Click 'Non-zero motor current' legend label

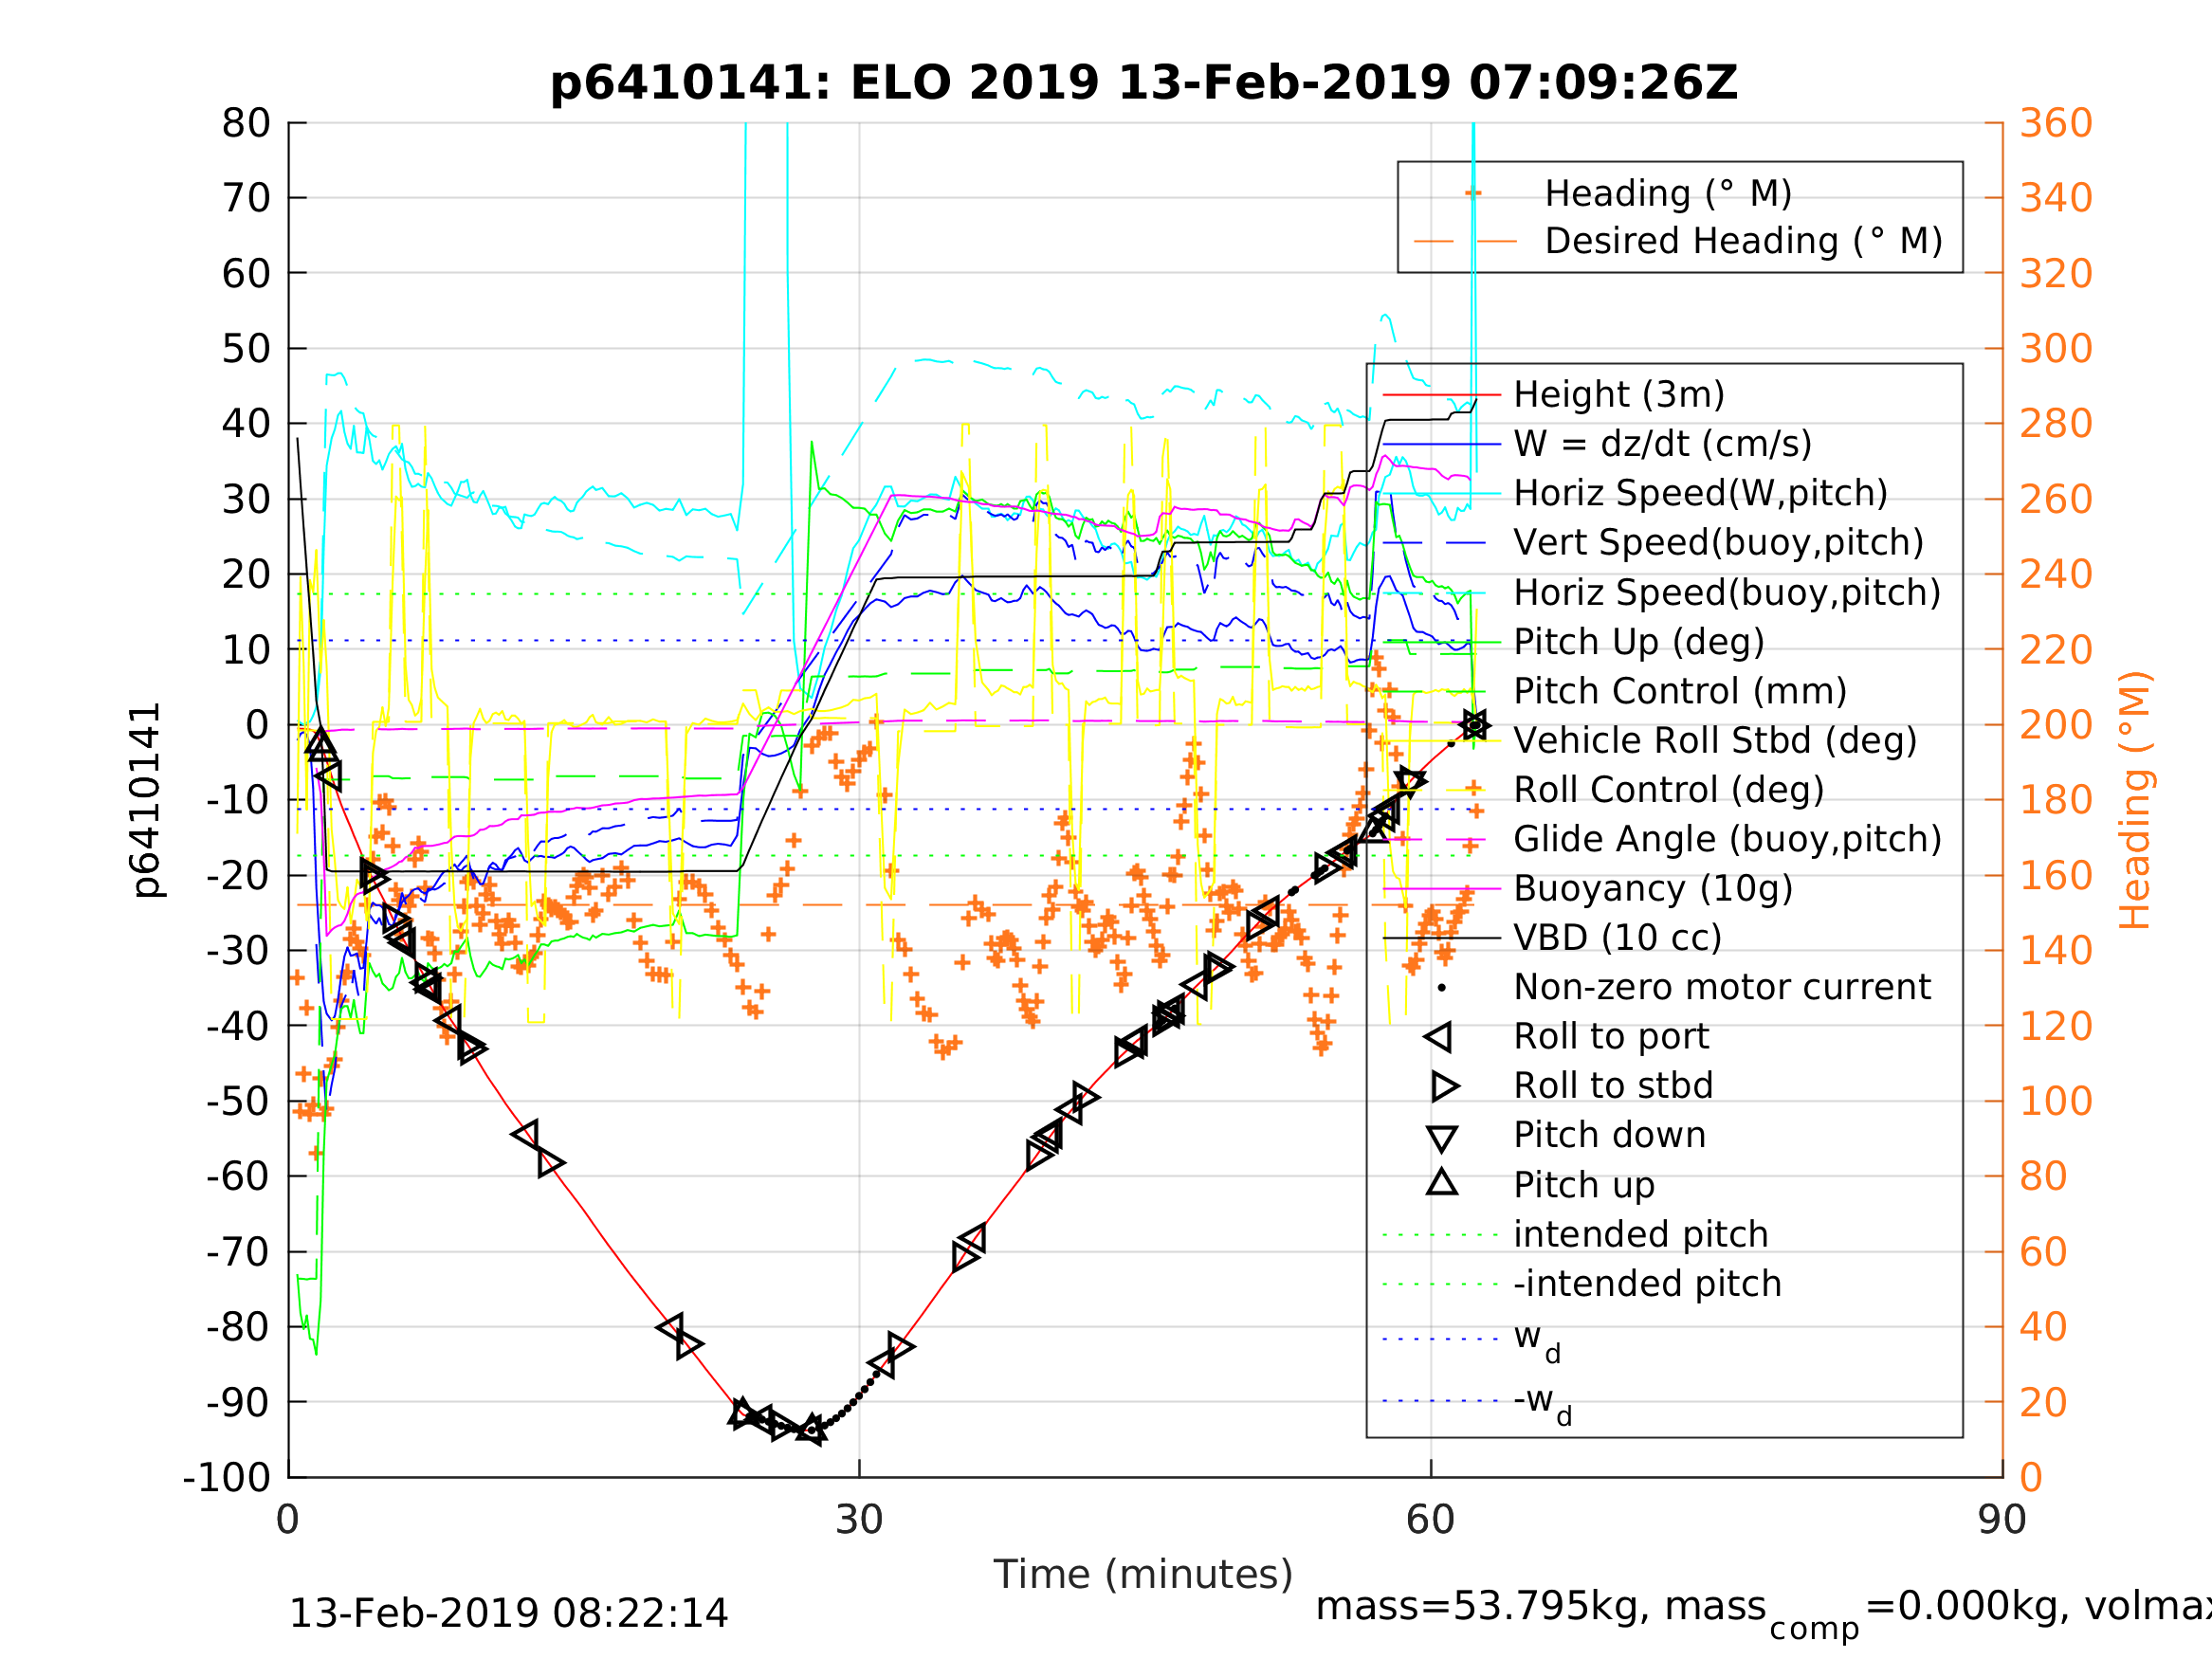1722,987
